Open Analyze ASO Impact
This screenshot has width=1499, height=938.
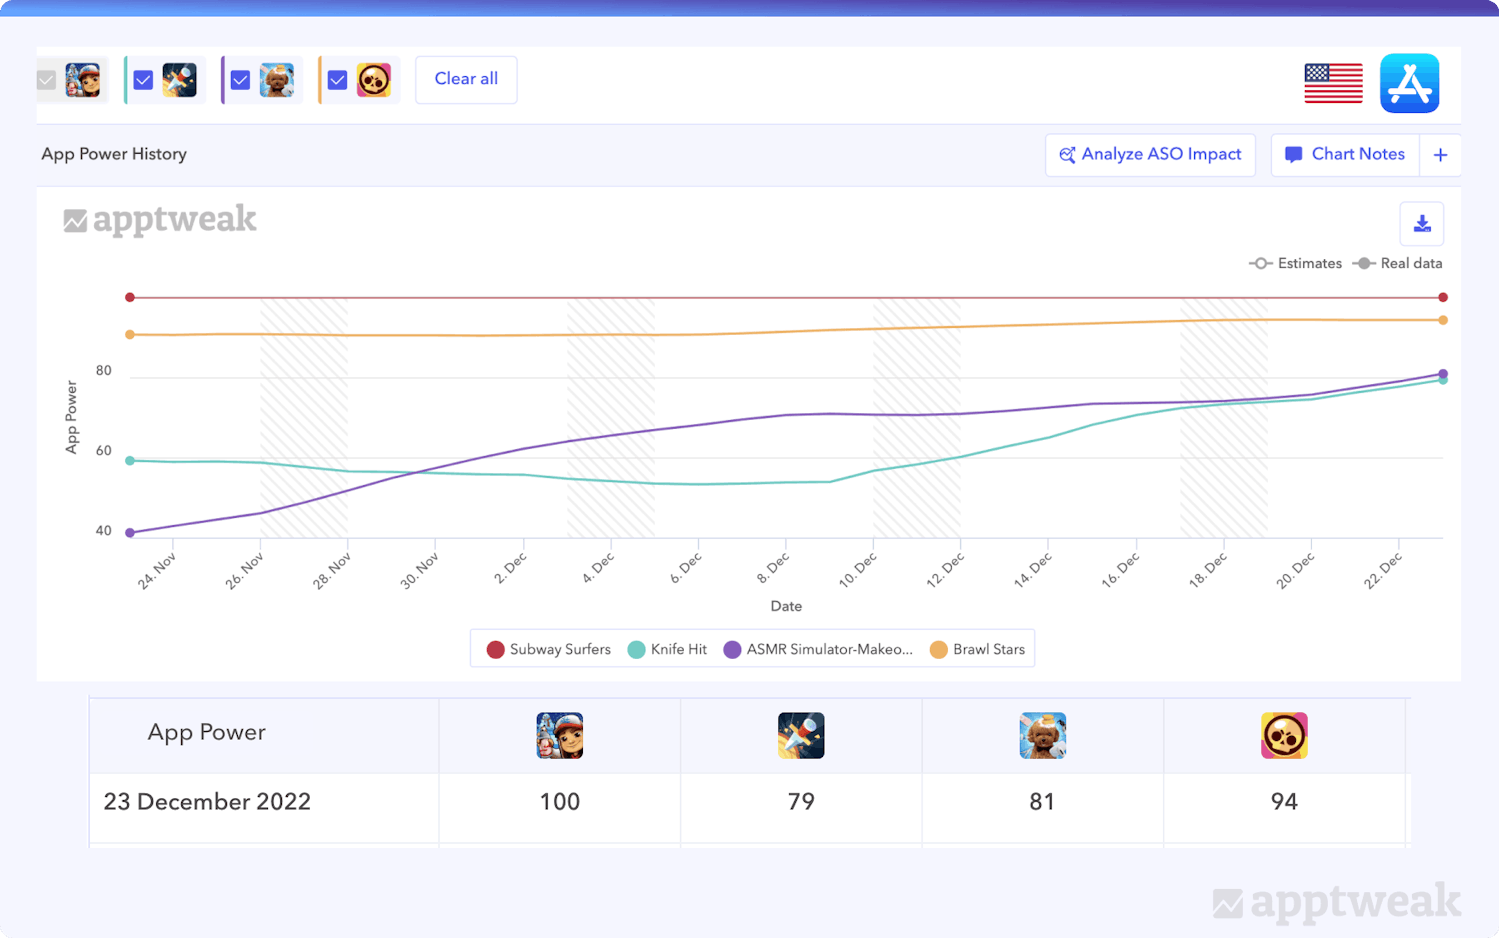[x=1150, y=155]
